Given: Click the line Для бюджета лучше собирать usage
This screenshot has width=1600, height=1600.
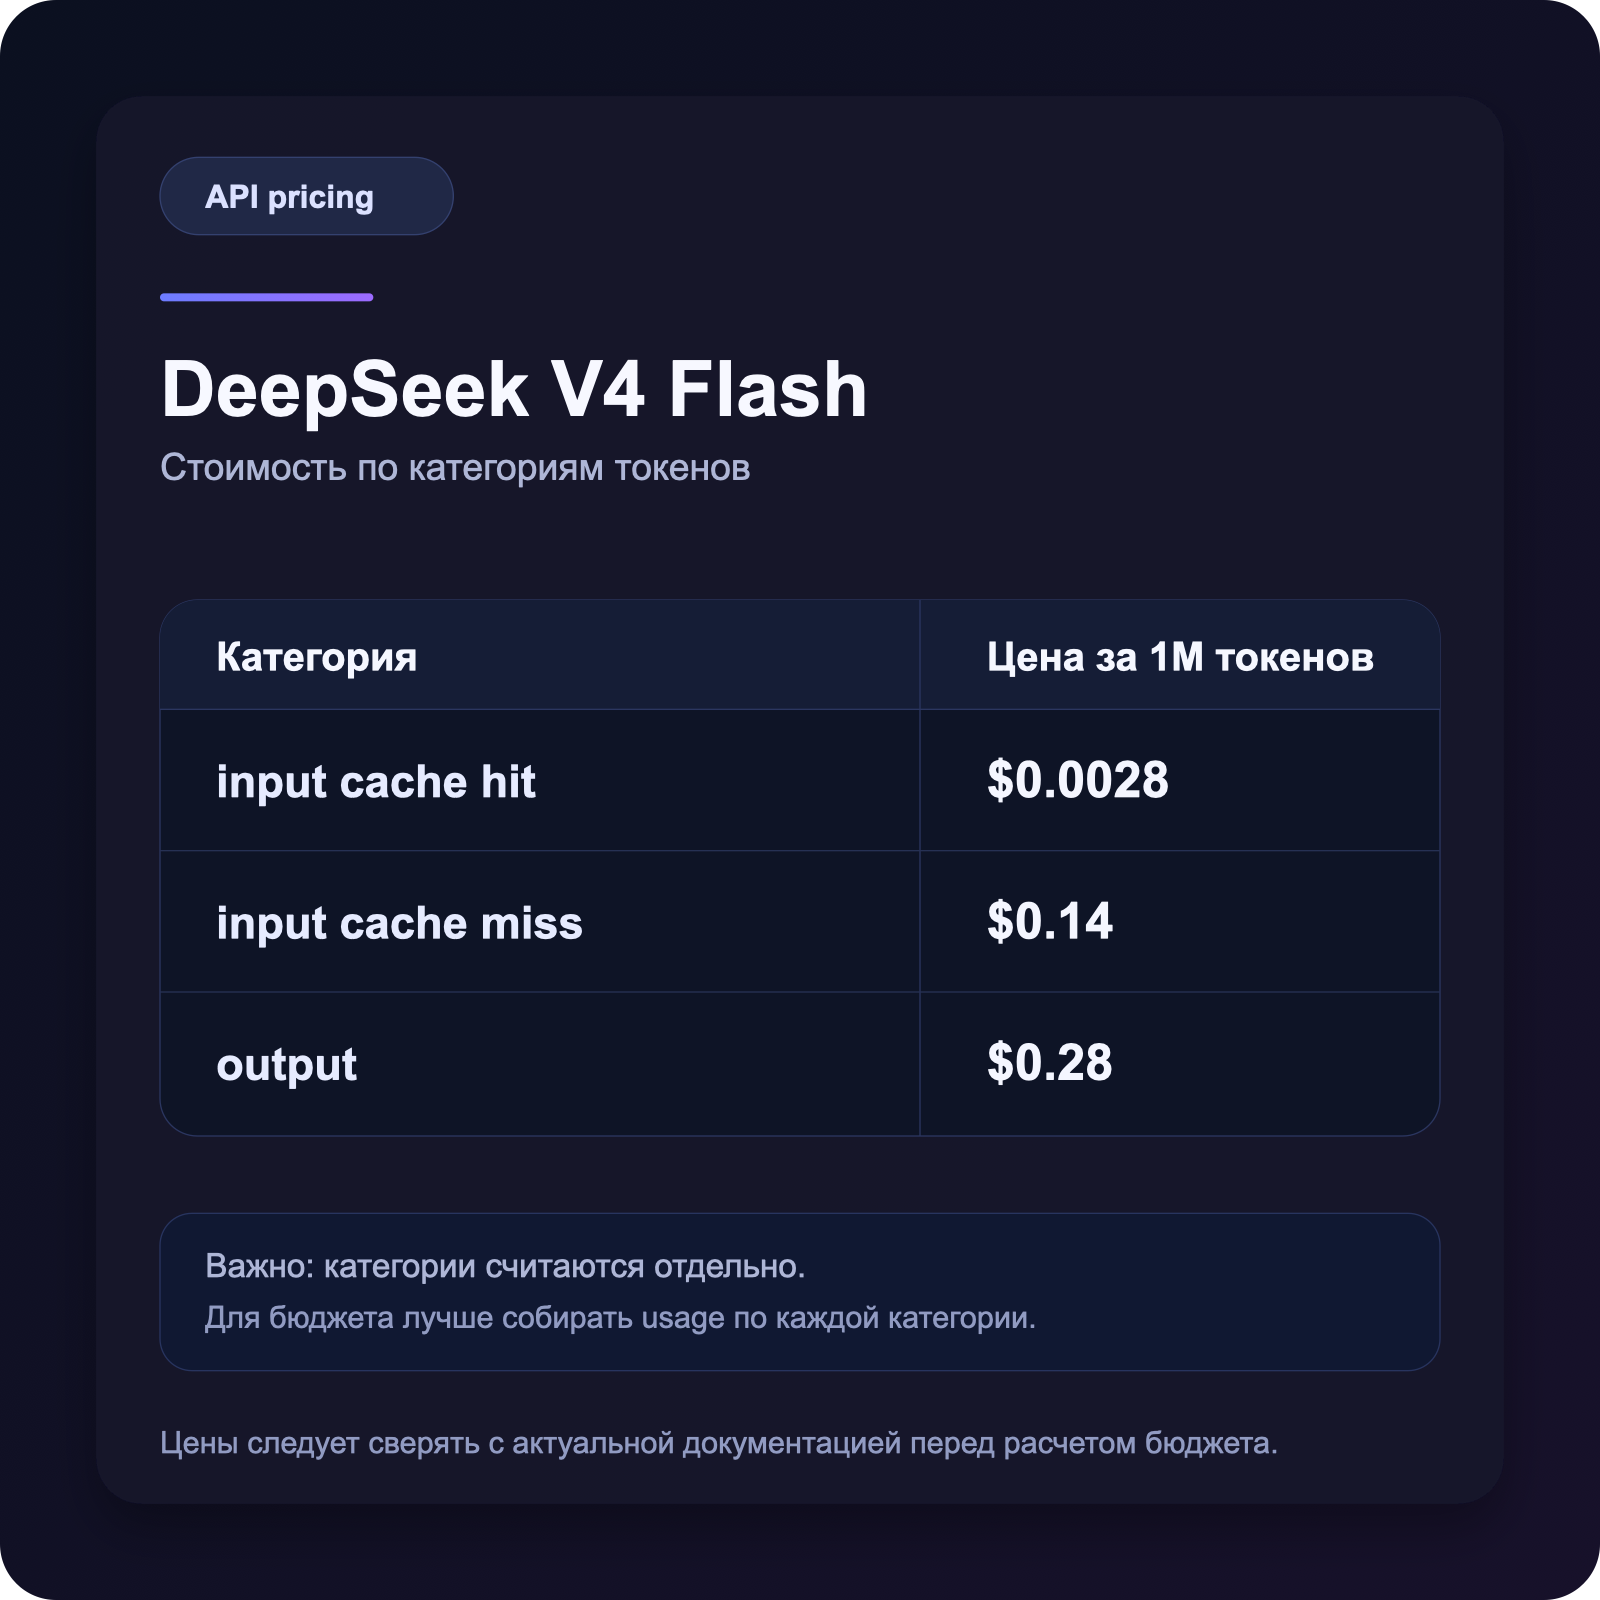Looking at the screenshot, I should 620,1318.
